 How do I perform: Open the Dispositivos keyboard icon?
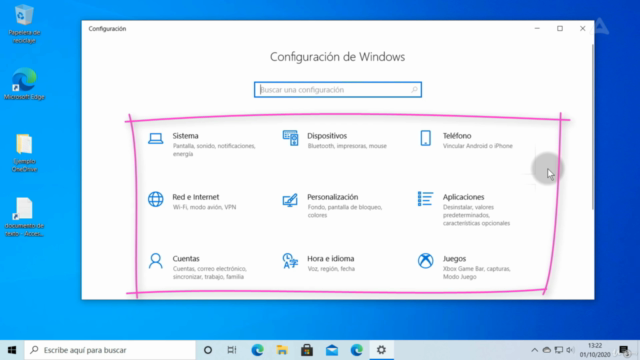coord(290,138)
